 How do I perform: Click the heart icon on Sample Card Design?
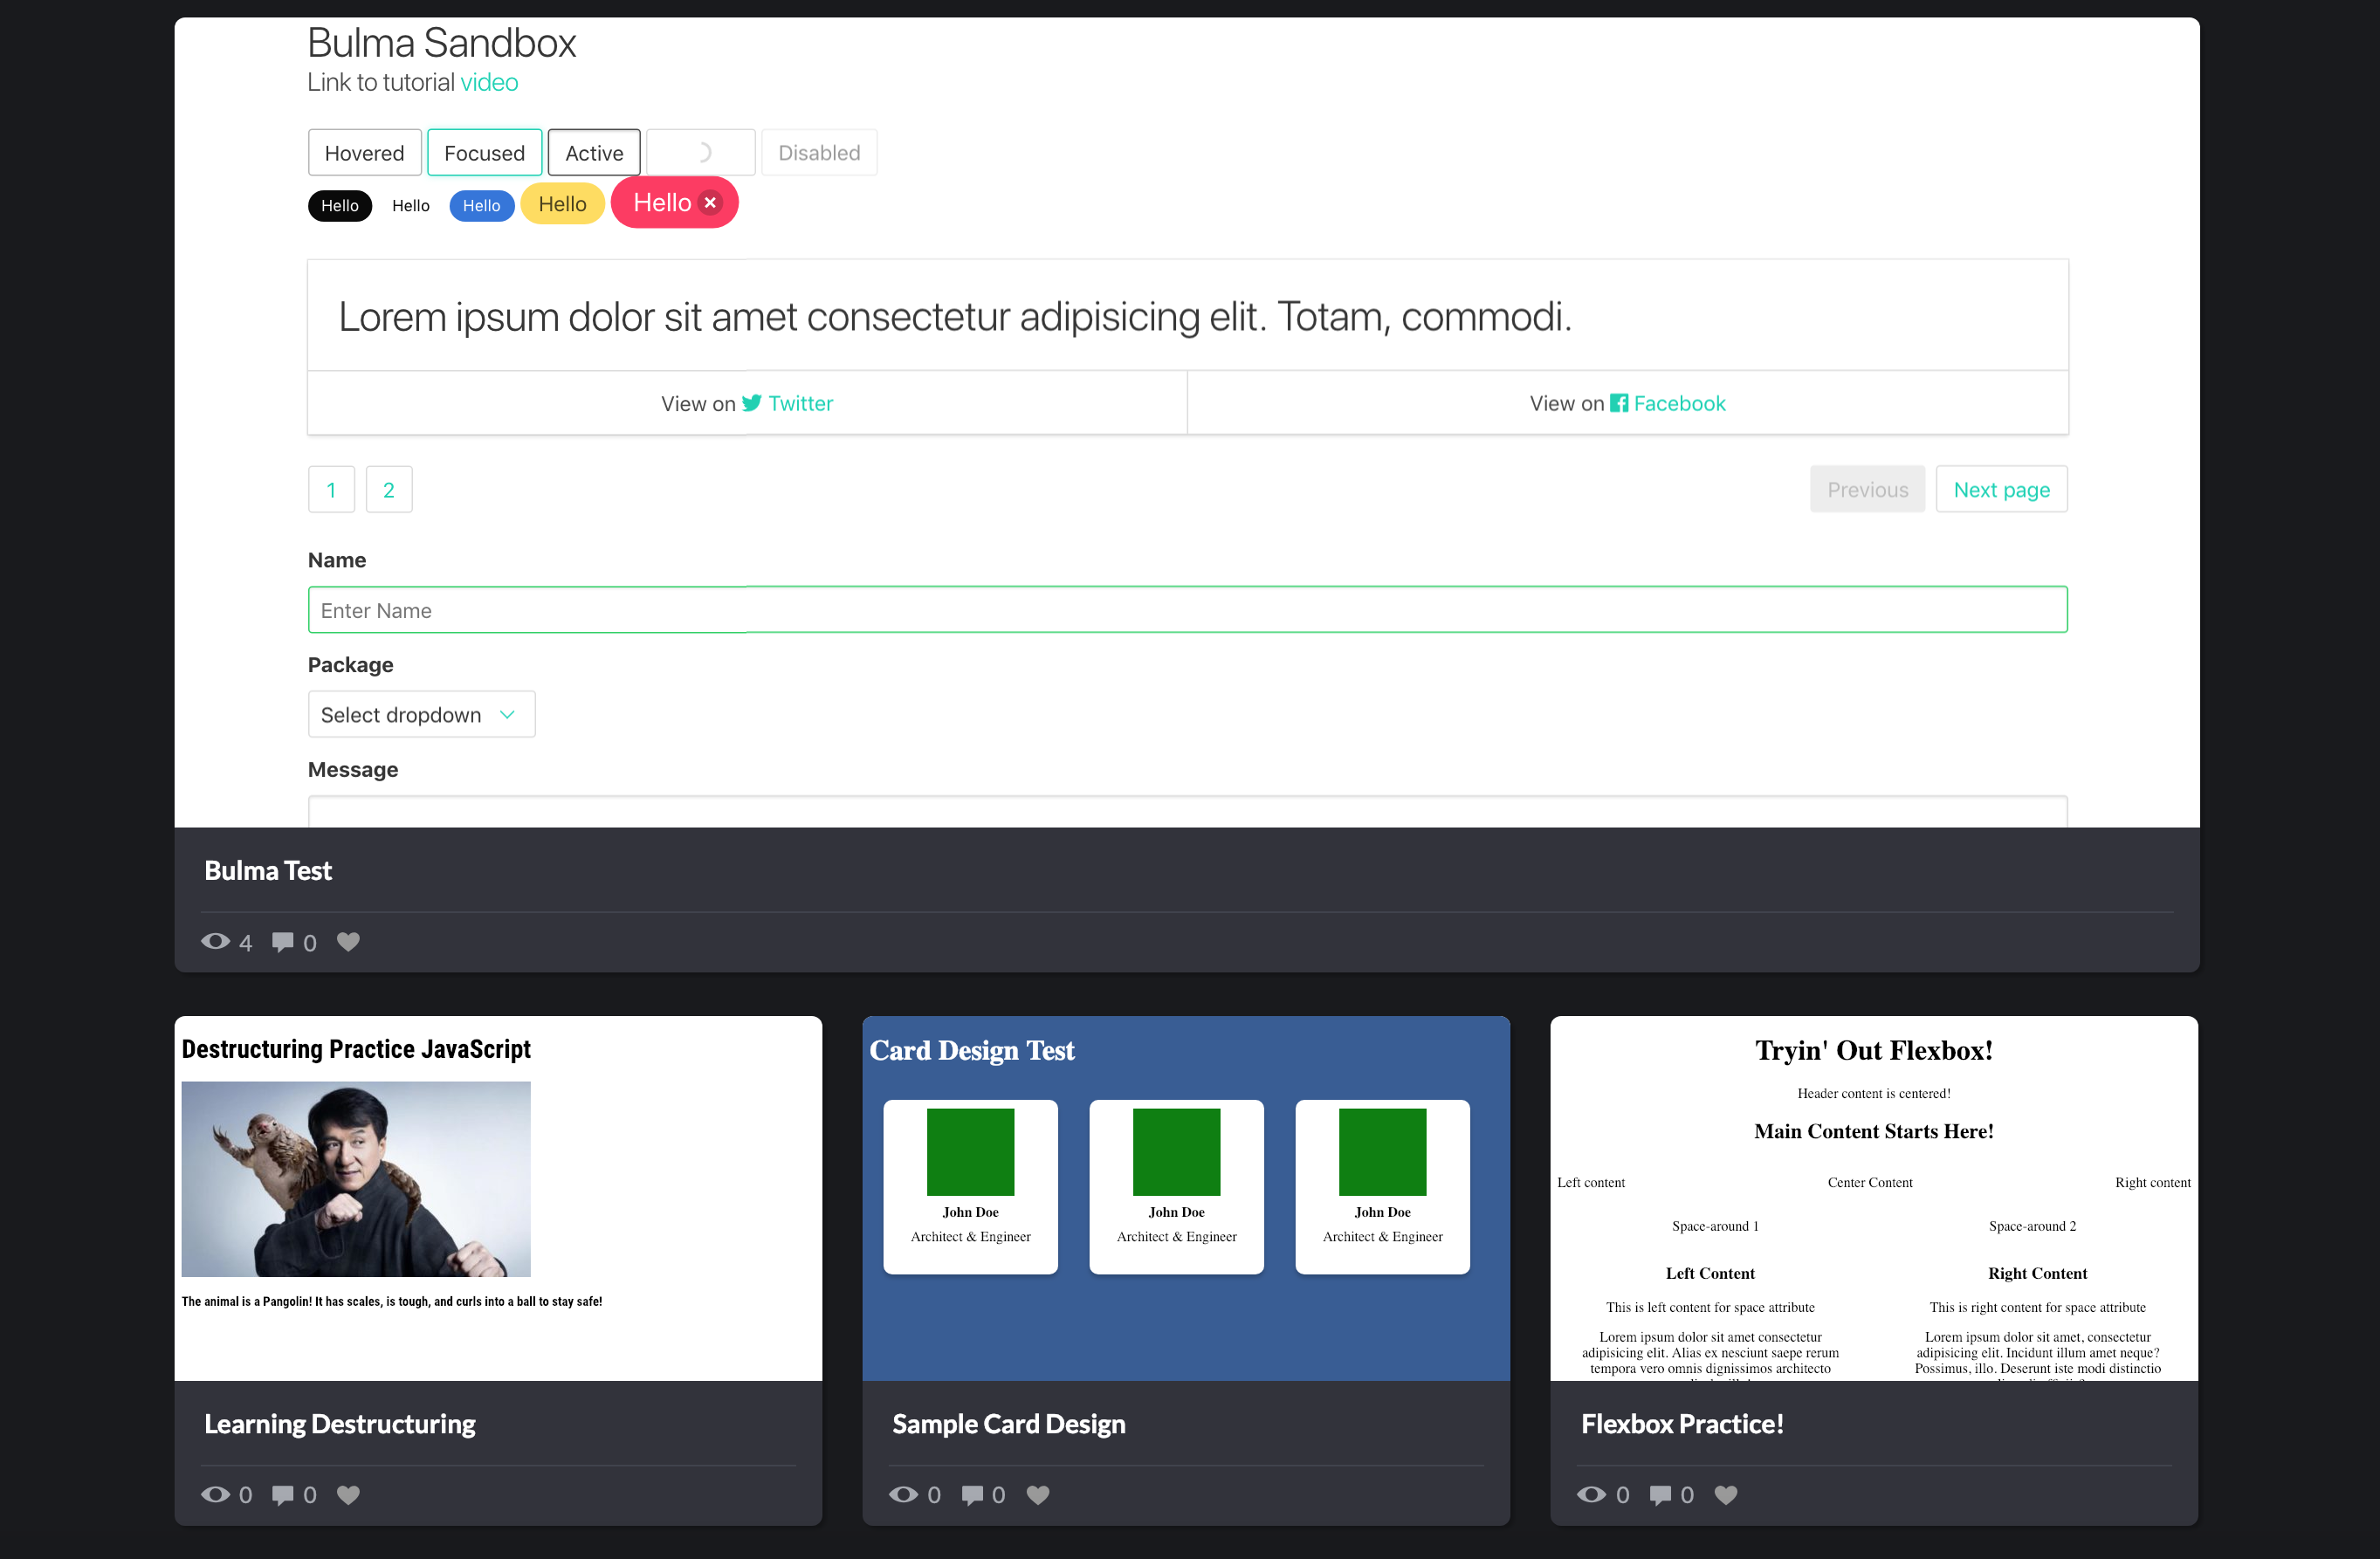pos(1037,1494)
